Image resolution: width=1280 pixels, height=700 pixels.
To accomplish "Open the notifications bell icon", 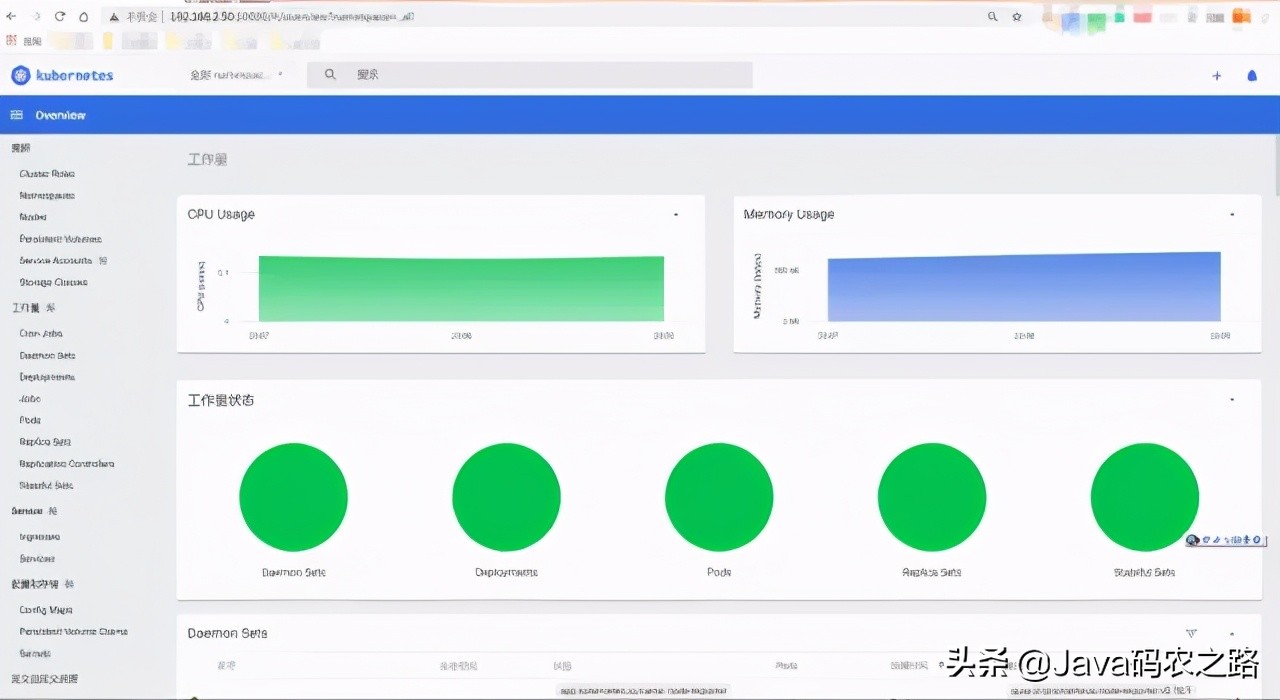I will [x=1251, y=76].
